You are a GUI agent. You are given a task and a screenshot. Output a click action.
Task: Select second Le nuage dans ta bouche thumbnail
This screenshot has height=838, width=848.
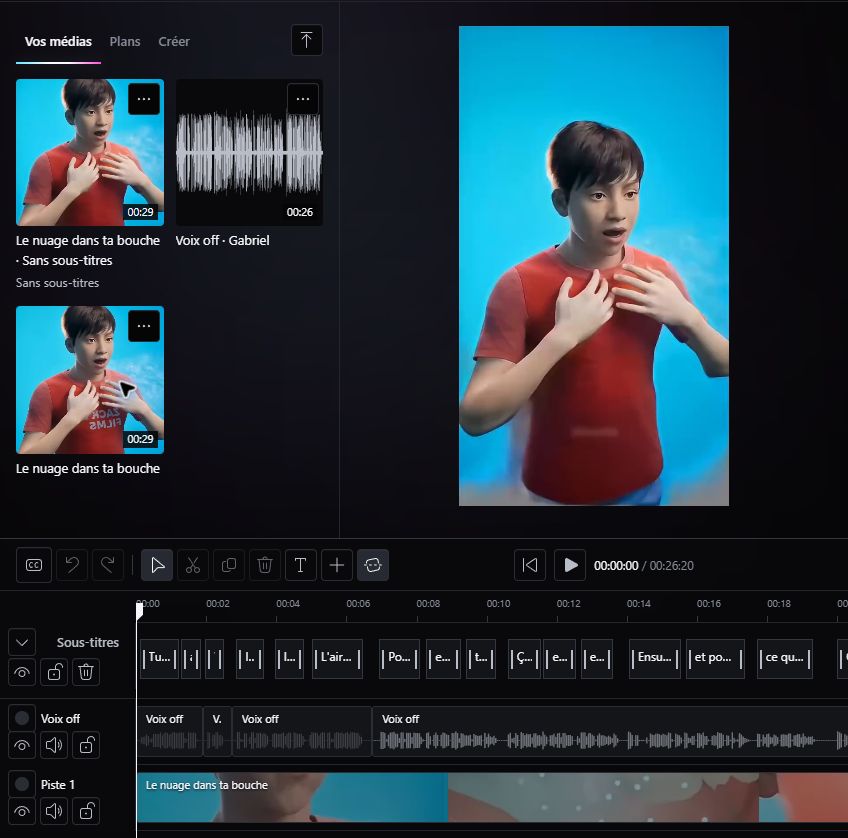[x=90, y=380]
